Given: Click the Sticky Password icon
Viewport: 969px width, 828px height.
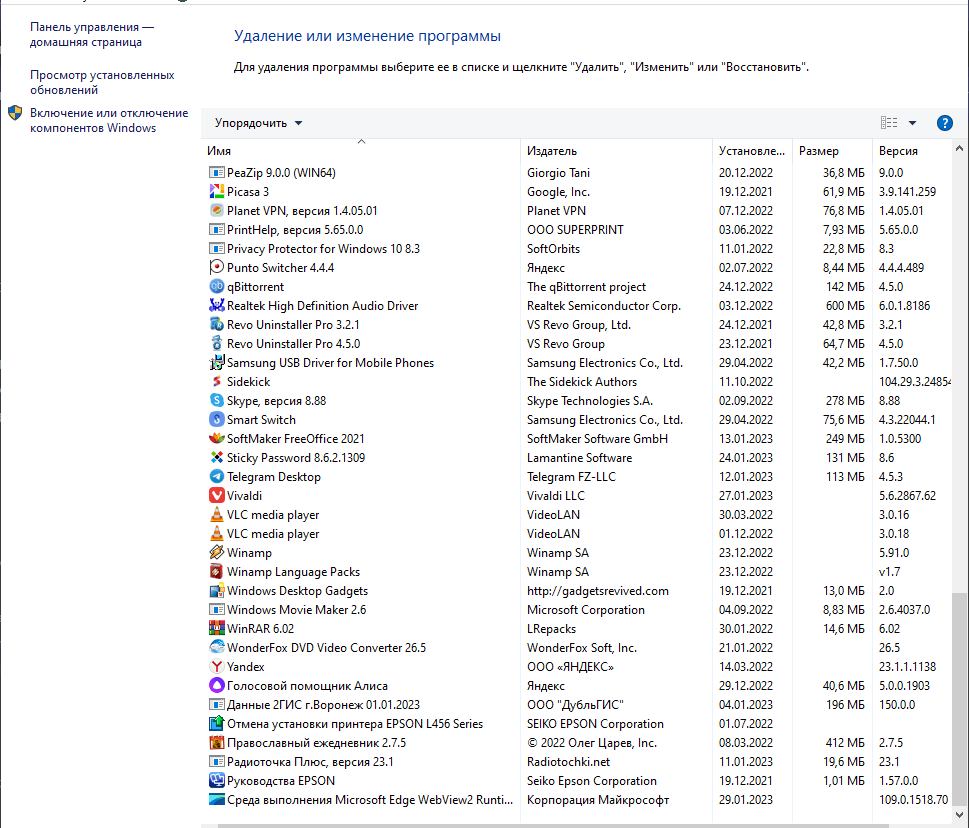Looking at the screenshot, I should [x=216, y=458].
